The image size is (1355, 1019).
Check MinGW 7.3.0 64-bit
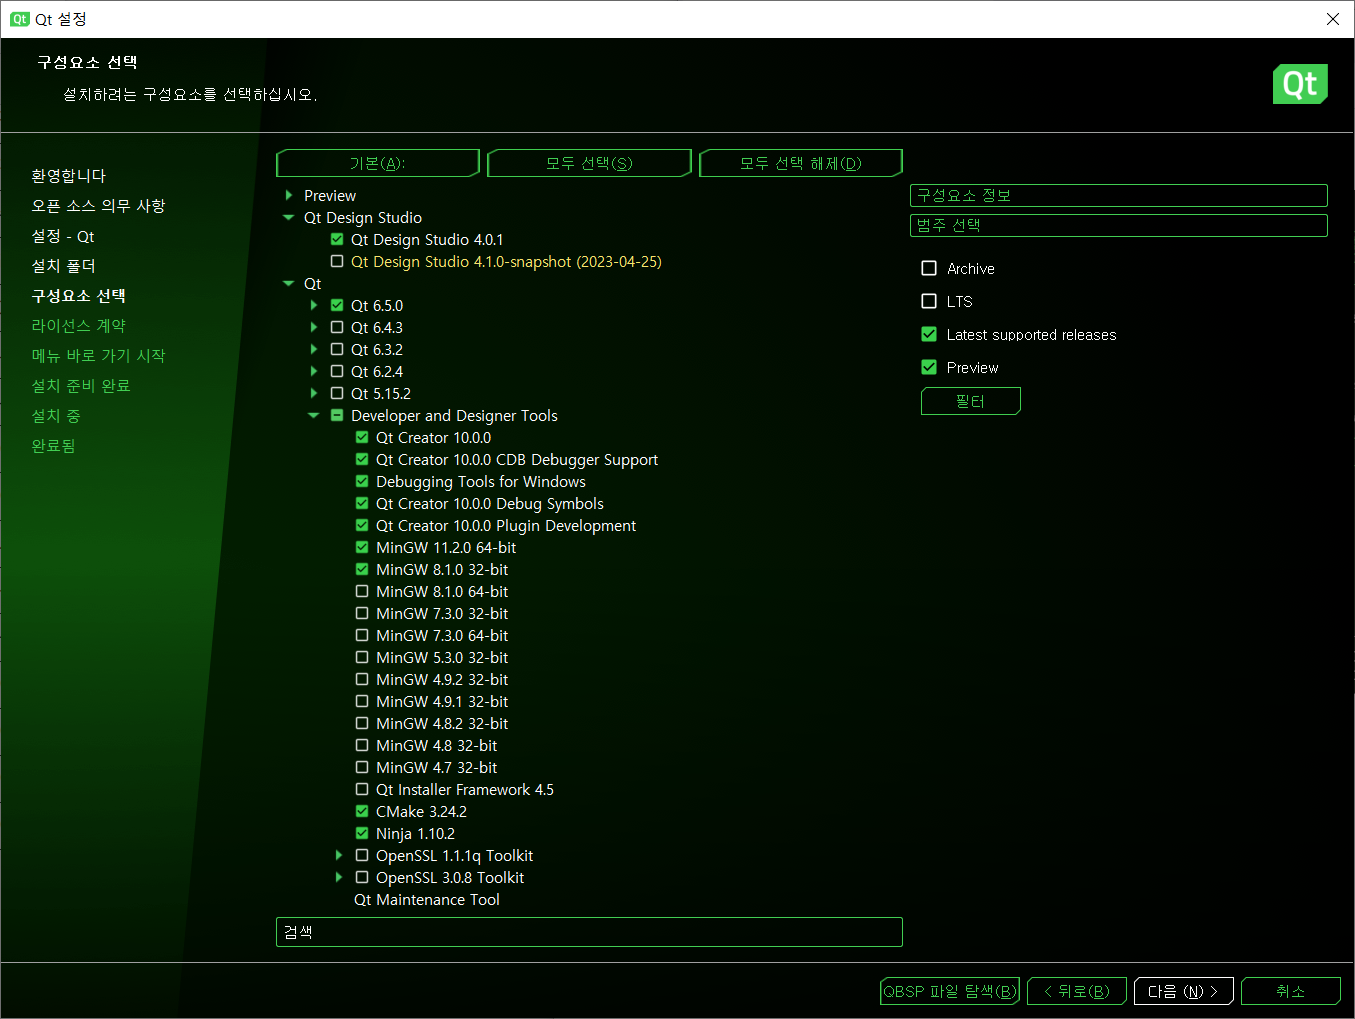362,636
